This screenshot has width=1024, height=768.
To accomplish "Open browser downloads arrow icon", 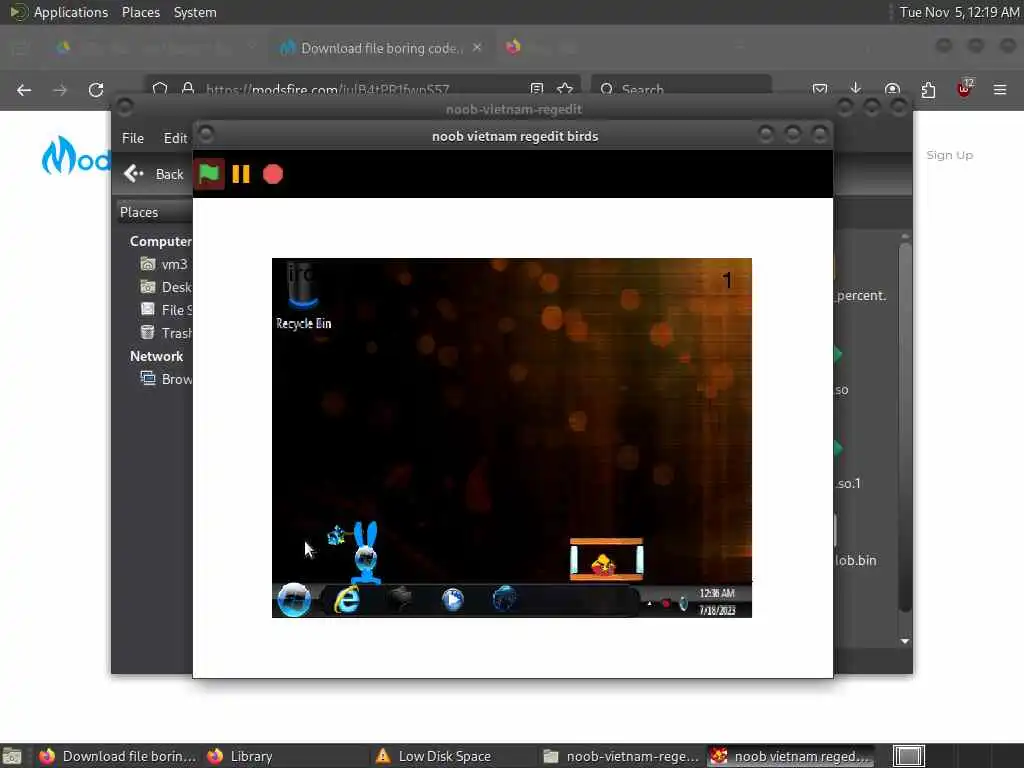I will click(x=856, y=89).
